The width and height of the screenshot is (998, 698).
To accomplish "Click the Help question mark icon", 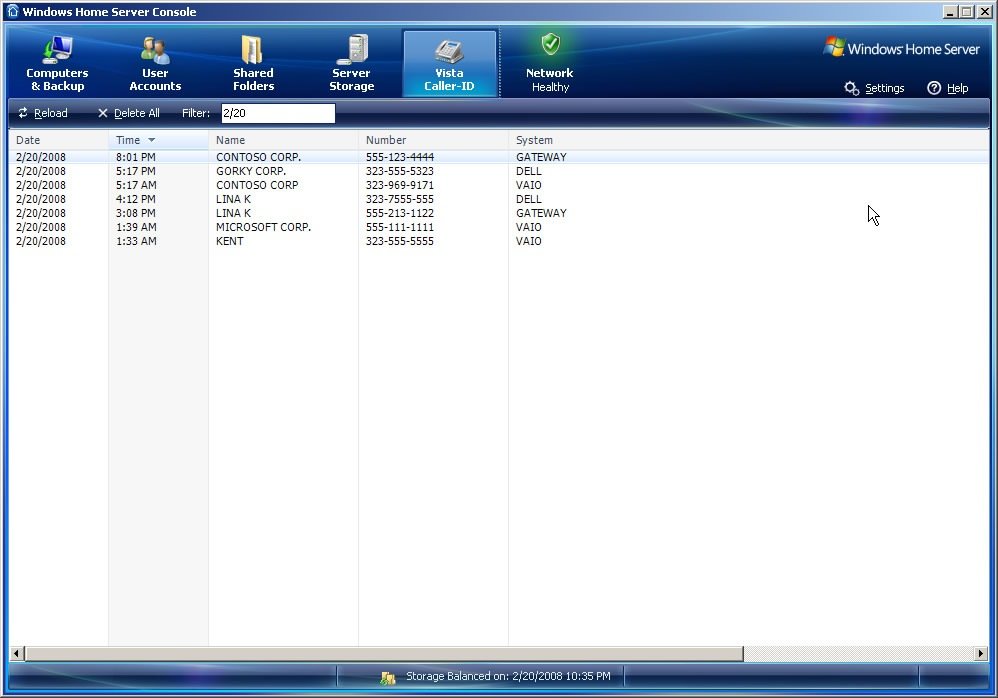I will click(x=934, y=88).
